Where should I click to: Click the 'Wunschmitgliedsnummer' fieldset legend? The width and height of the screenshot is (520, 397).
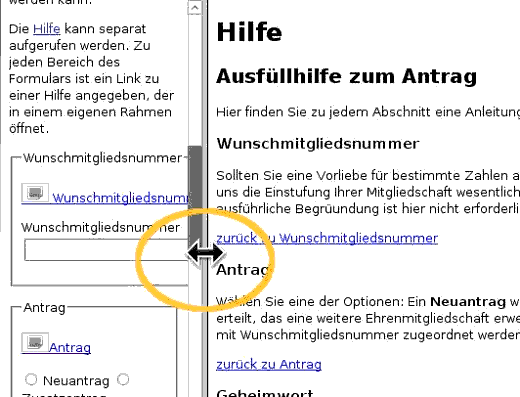[102, 158]
